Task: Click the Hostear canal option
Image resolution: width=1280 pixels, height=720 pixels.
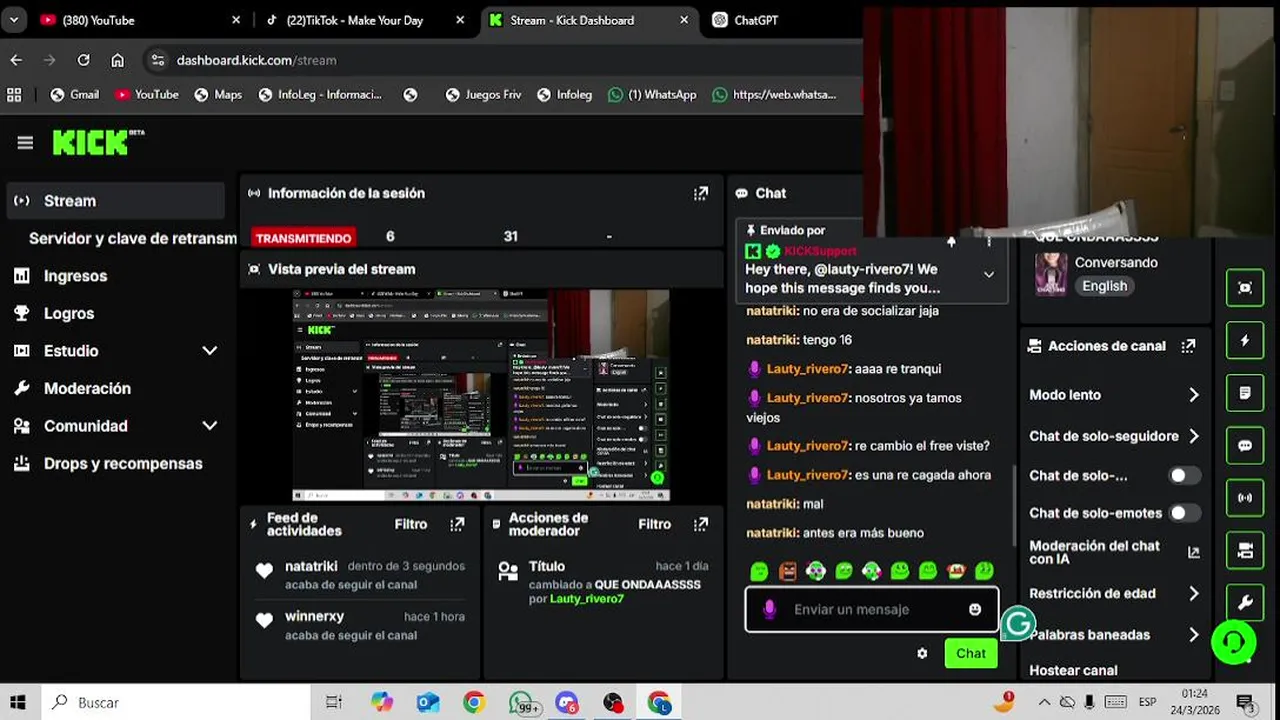Action: pyautogui.click(x=1073, y=671)
